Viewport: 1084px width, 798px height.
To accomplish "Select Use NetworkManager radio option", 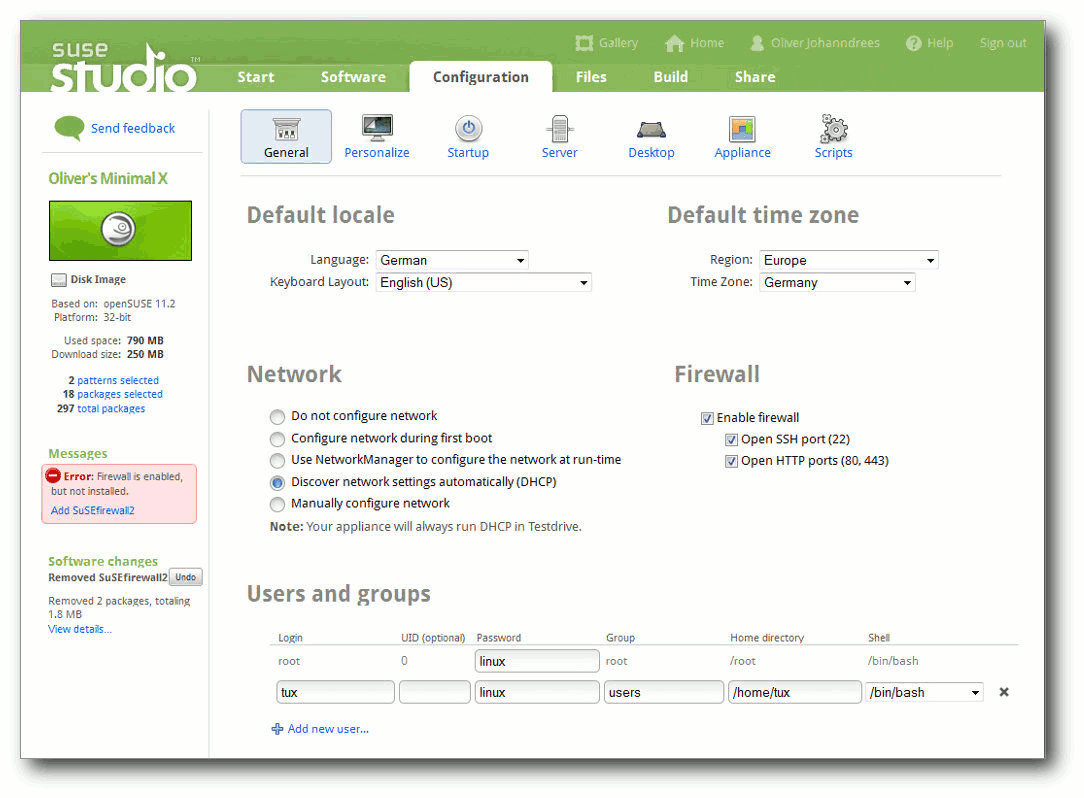I will point(277,460).
